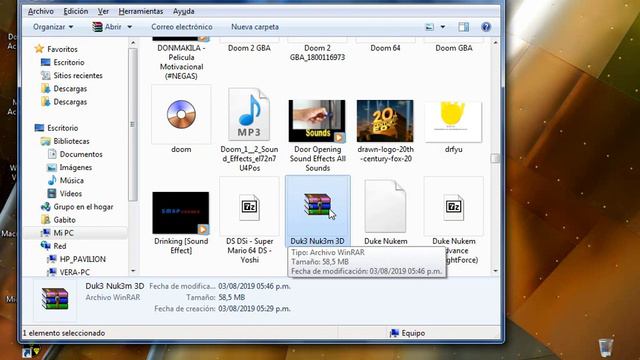Viewport: 640px width, 360px height.
Task: Open Imágenes library
Action: pyautogui.click(x=70, y=167)
